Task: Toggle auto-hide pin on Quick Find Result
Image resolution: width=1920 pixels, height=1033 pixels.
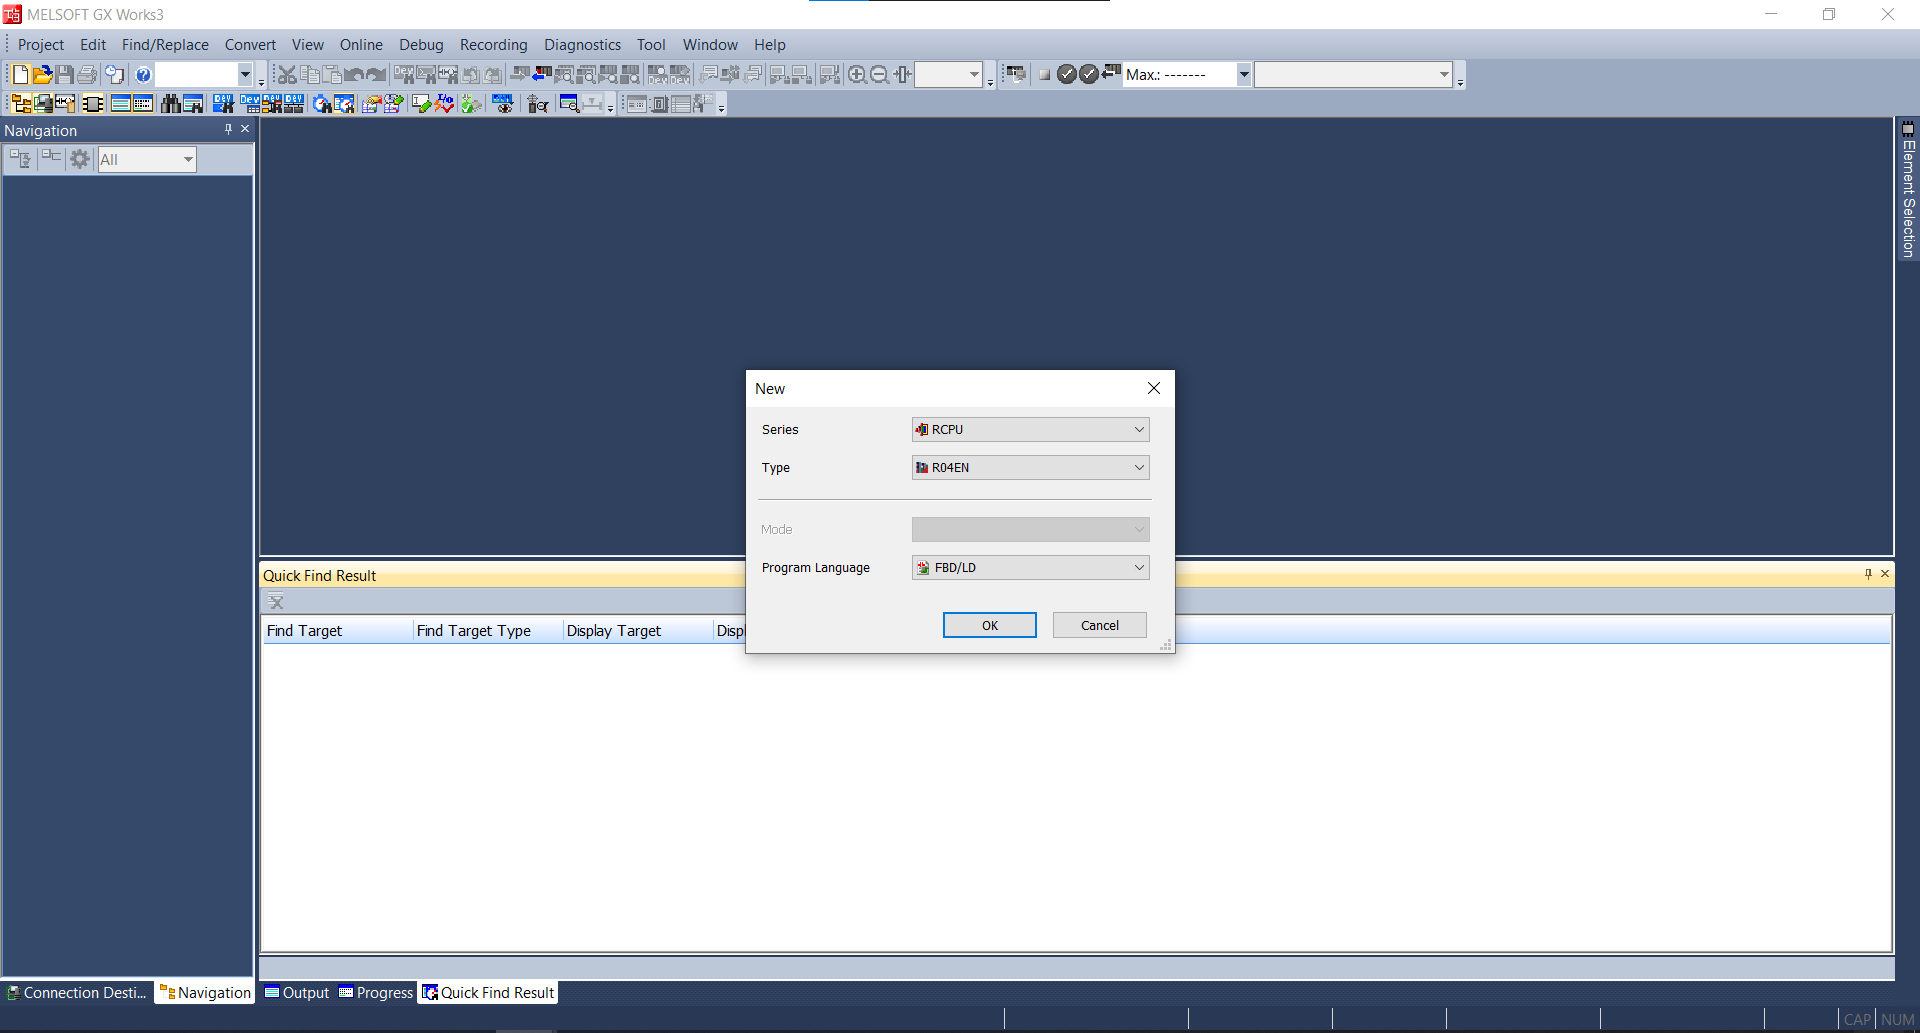Action: 1868,574
